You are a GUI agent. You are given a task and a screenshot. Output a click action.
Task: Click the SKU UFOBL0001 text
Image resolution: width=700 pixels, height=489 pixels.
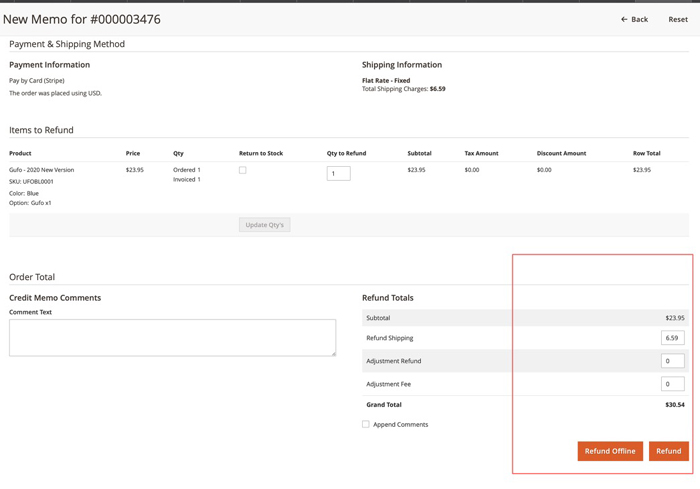coord(31,181)
